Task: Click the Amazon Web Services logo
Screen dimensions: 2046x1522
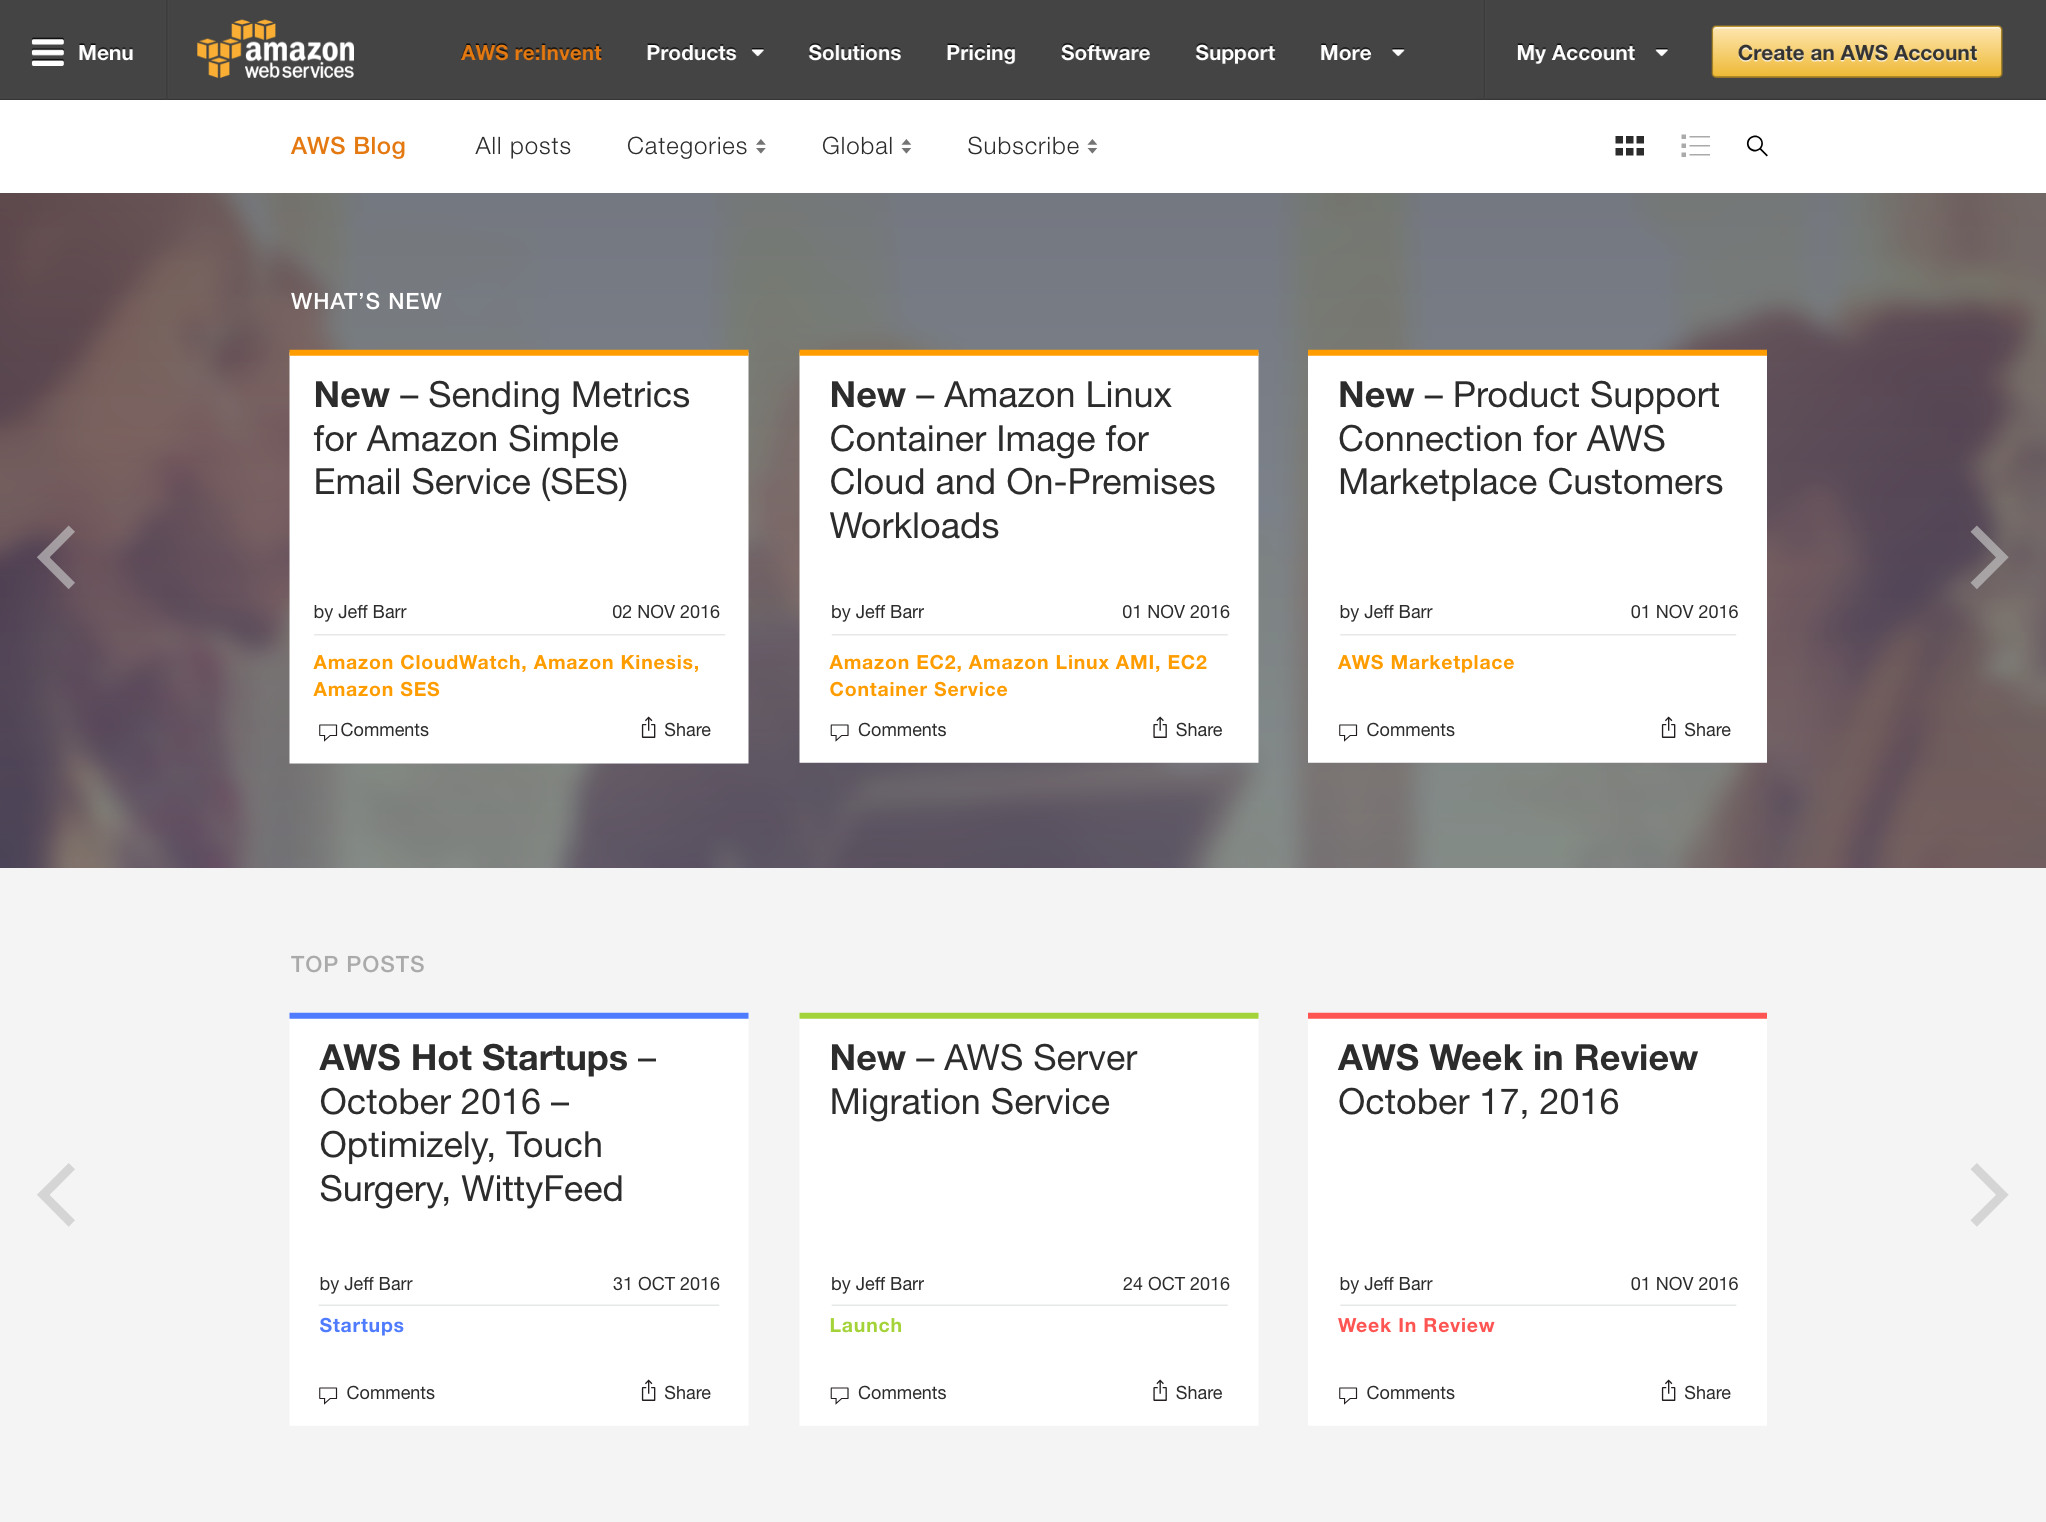Action: [276, 50]
